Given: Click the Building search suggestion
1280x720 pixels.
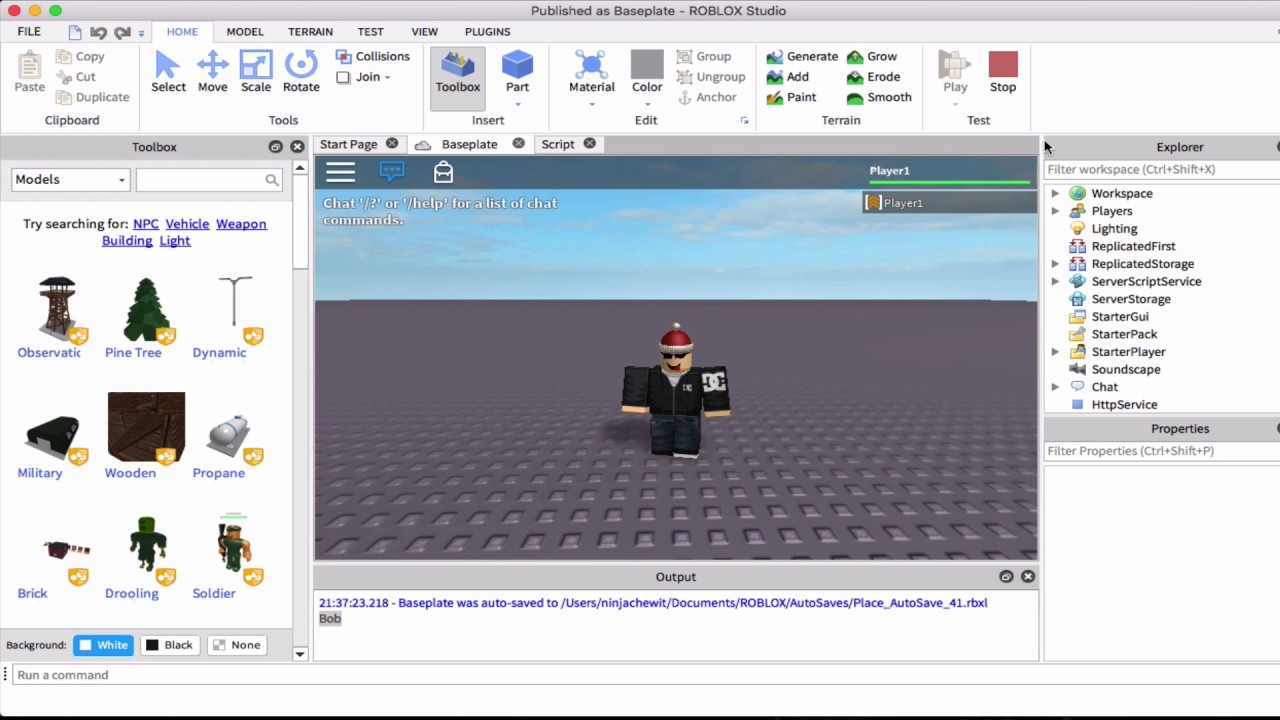Looking at the screenshot, I should [127, 241].
